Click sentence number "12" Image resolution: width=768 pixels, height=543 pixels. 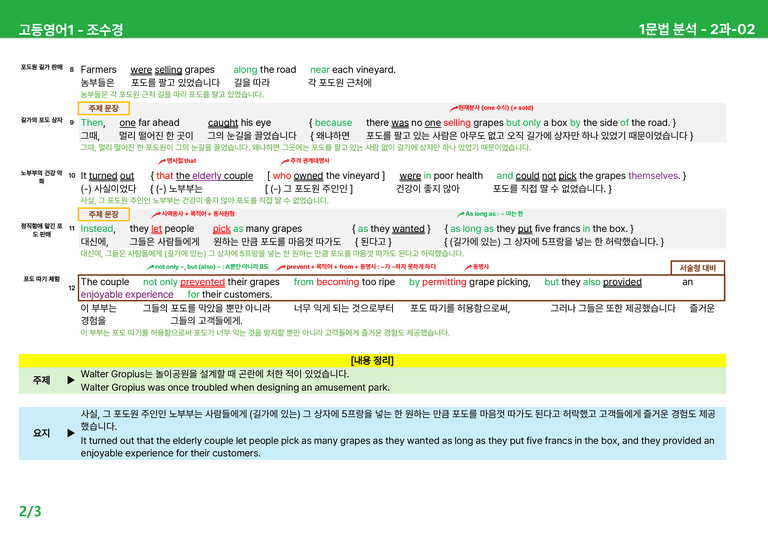(x=72, y=288)
